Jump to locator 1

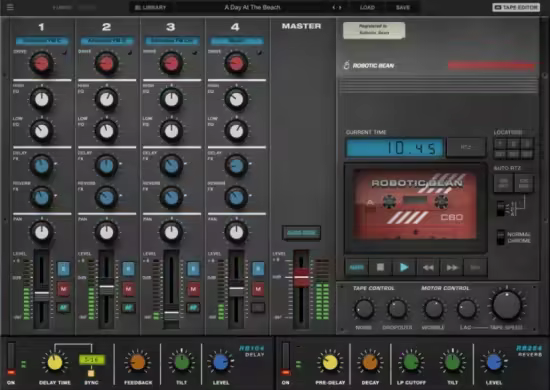[x=501, y=143]
